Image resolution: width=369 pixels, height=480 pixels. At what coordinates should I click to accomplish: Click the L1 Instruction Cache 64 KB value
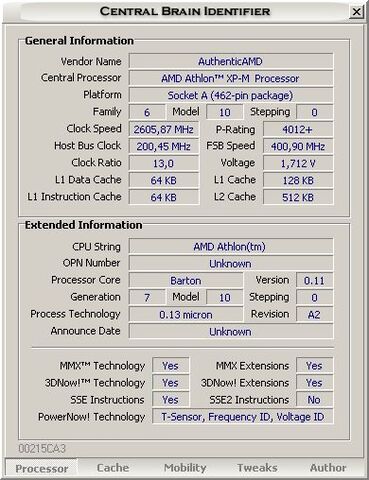pyautogui.click(x=164, y=197)
